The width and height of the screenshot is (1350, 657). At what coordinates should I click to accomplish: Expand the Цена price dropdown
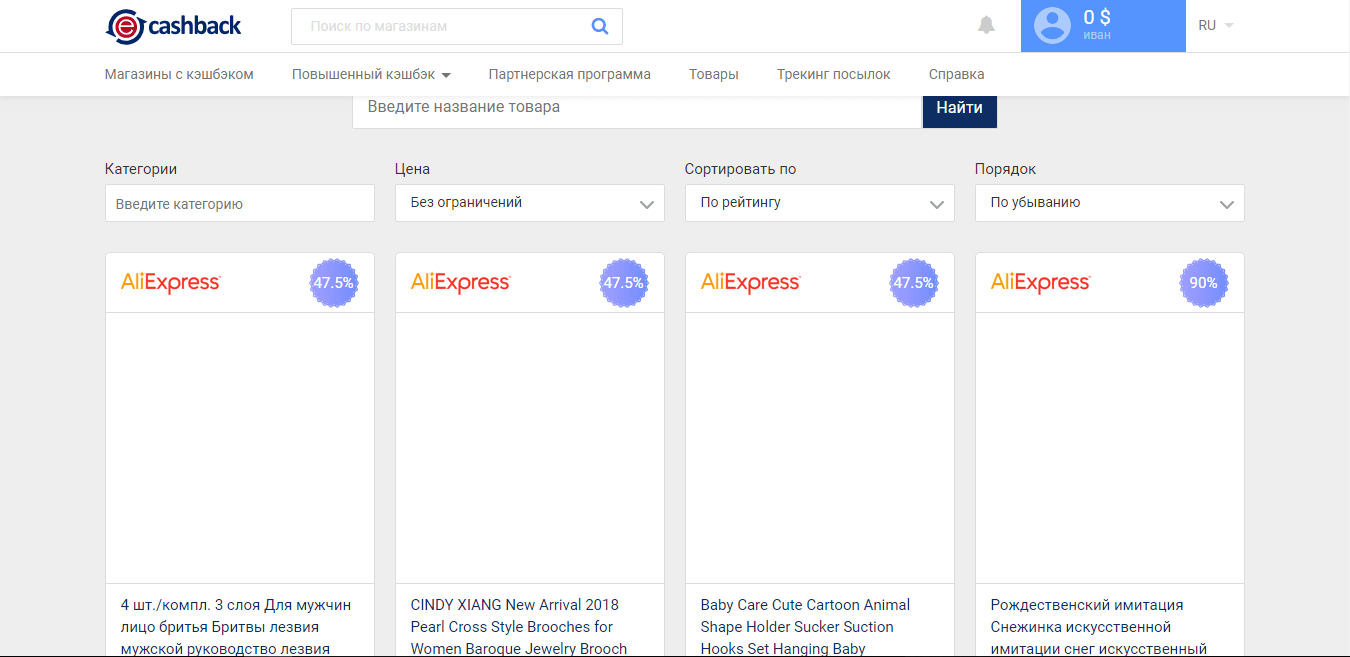pyautogui.click(x=529, y=203)
